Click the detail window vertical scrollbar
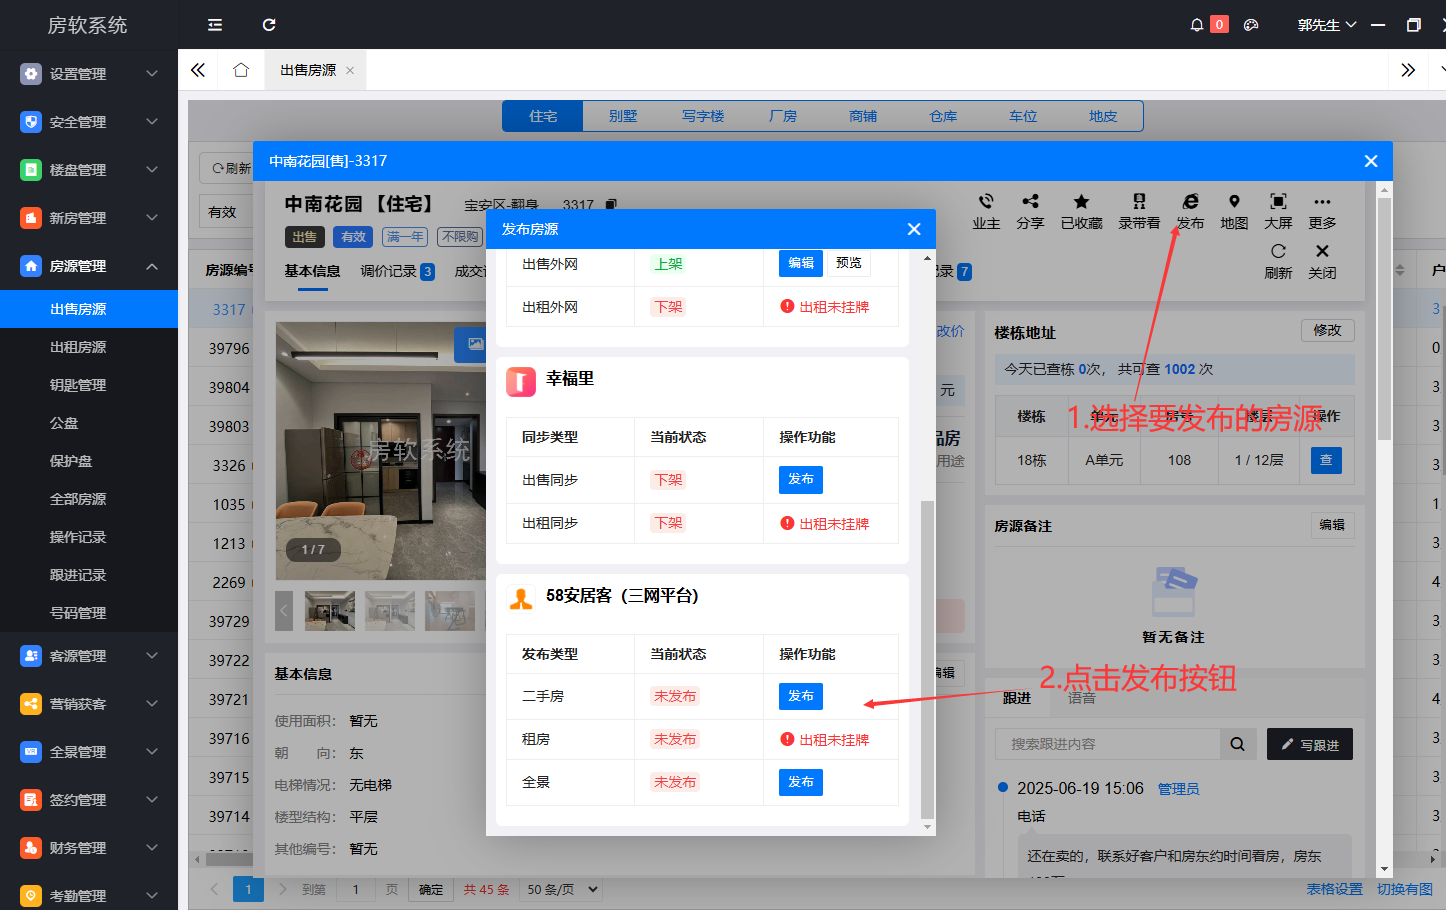This screenshot has height=910, width=1446. coord(1384,320)
